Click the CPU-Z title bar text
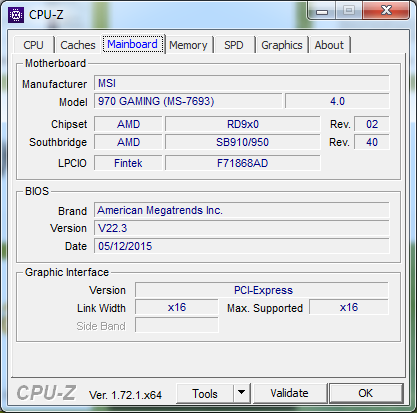This screenshot has height=413, width=417. pos(46,15)
